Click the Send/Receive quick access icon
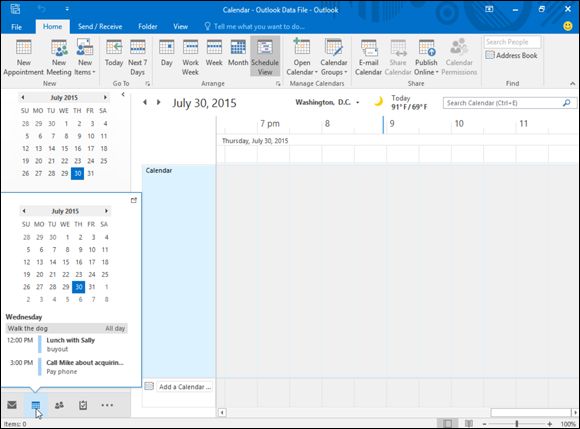Image resolution: width=580 pixels, height=429 pixels. tap(15, 9)
